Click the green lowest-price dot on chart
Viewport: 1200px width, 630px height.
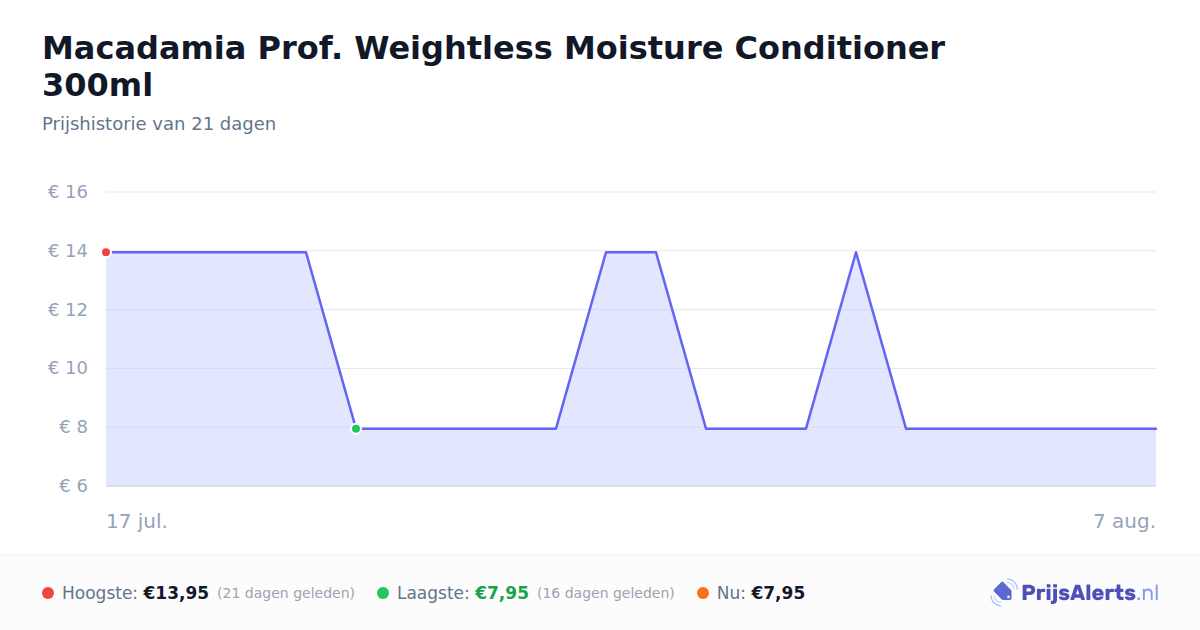tap(356, 428)
